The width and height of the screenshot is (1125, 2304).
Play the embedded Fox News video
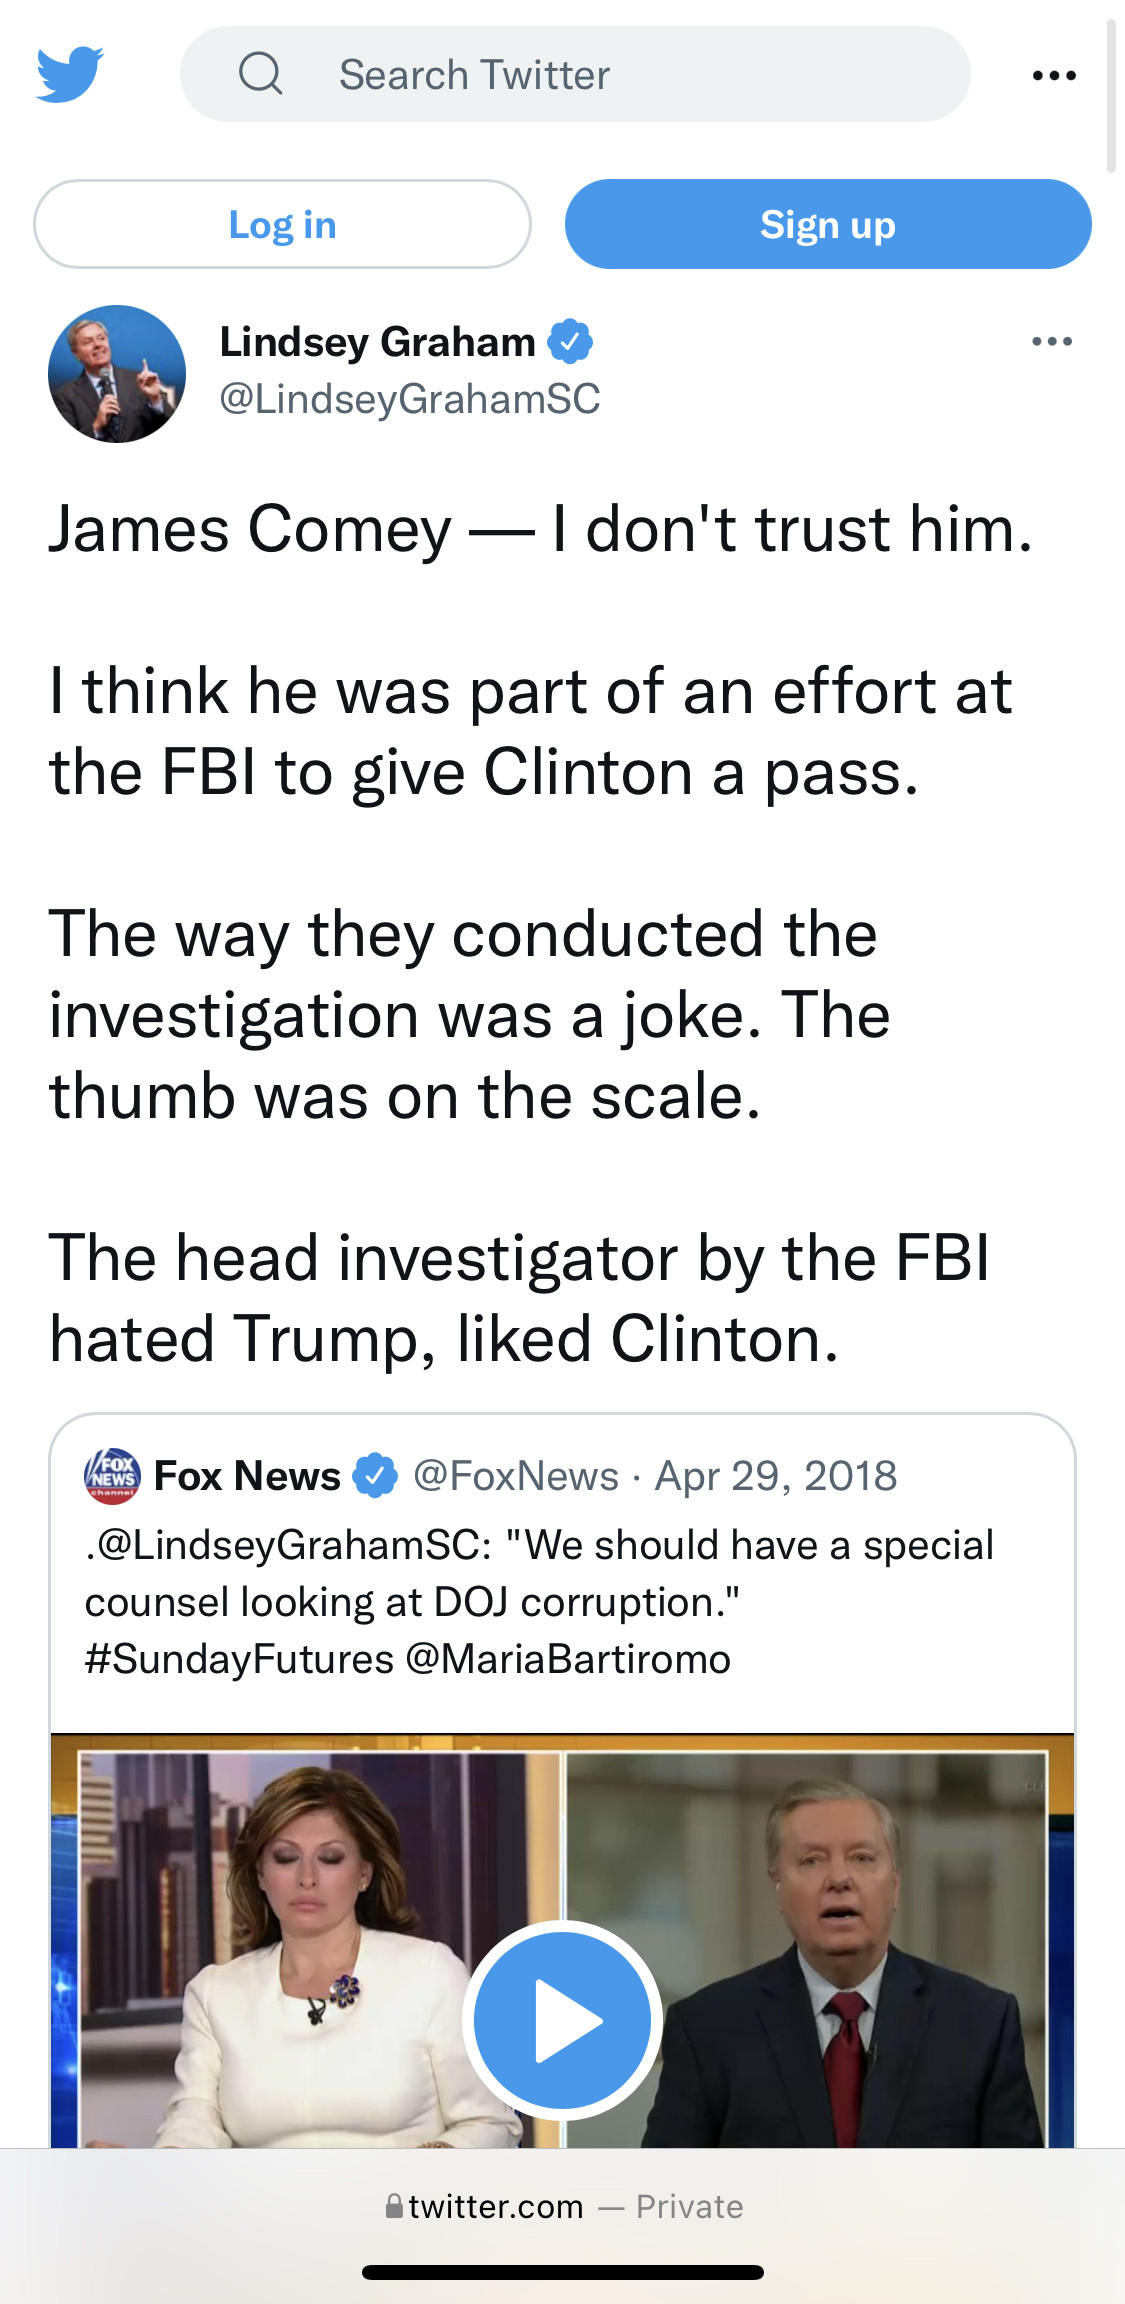pyautogui.click(x=562, y=2020)
